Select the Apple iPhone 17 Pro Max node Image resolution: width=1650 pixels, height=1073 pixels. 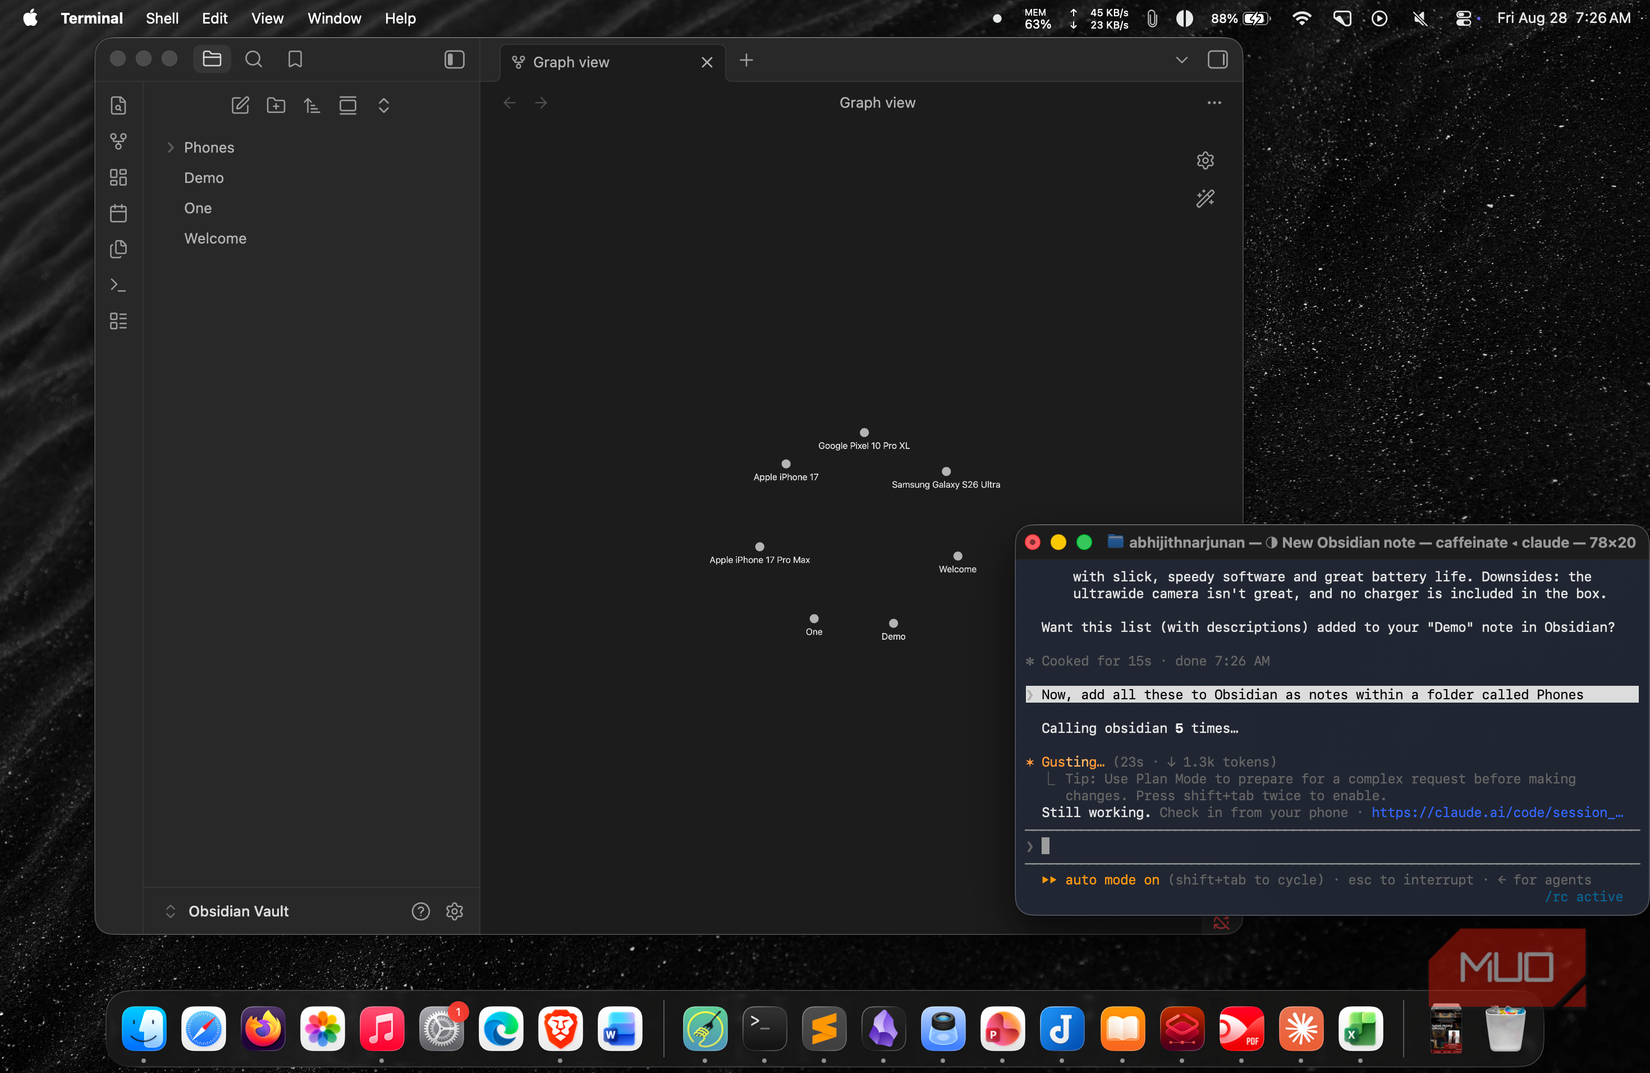click(x=760, y=547)
